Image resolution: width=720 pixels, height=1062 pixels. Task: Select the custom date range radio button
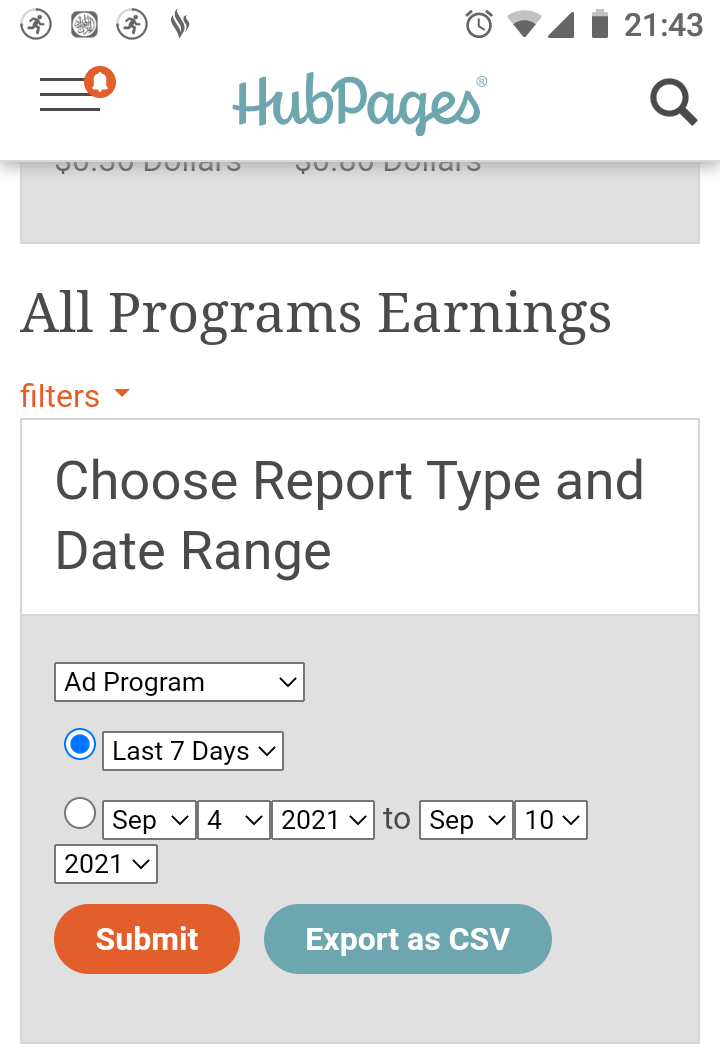click(x=80, y=813)
